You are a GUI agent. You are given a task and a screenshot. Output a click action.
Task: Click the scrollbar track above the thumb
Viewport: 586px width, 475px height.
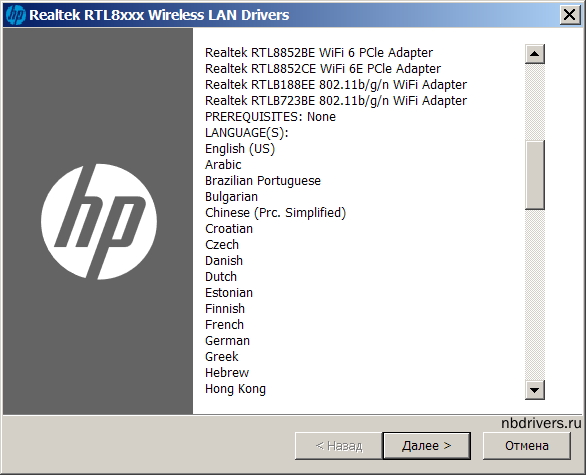pos(535,102)
